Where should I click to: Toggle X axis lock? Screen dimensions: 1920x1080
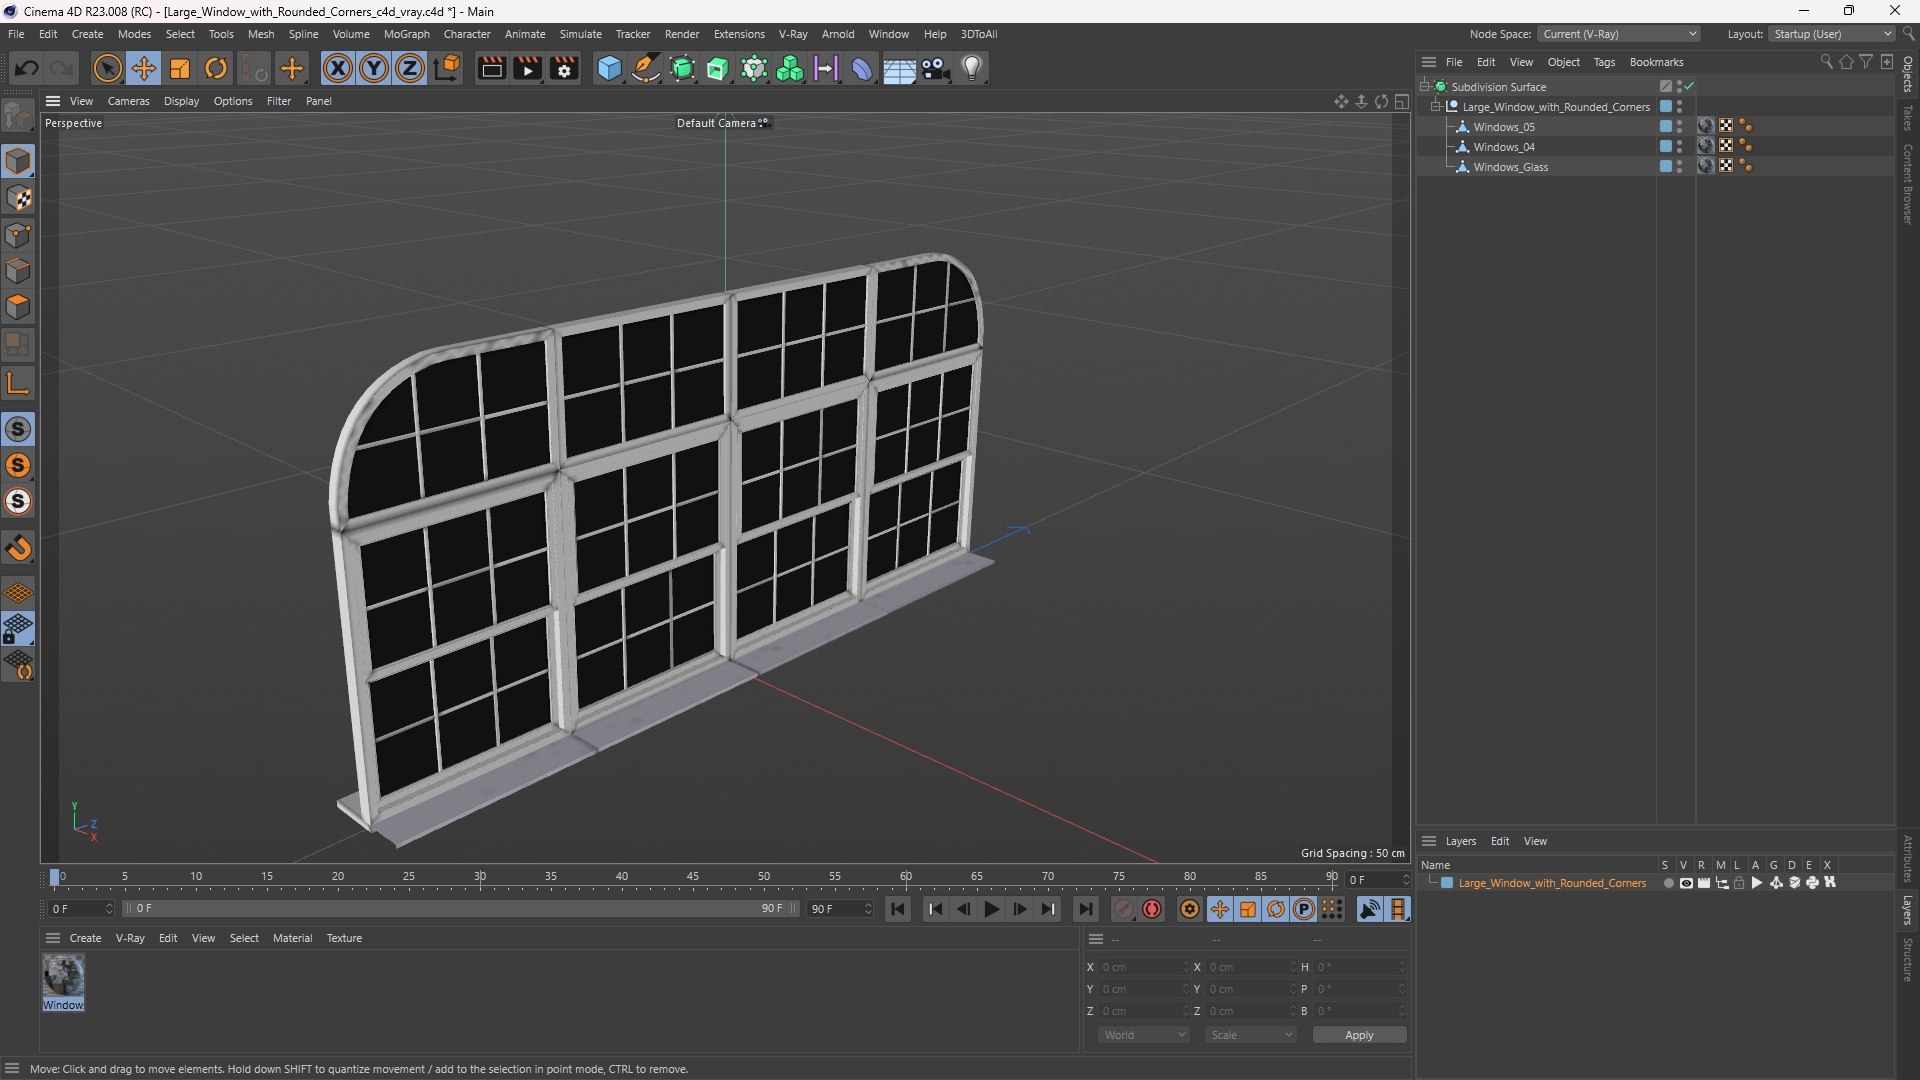point(338,68)
